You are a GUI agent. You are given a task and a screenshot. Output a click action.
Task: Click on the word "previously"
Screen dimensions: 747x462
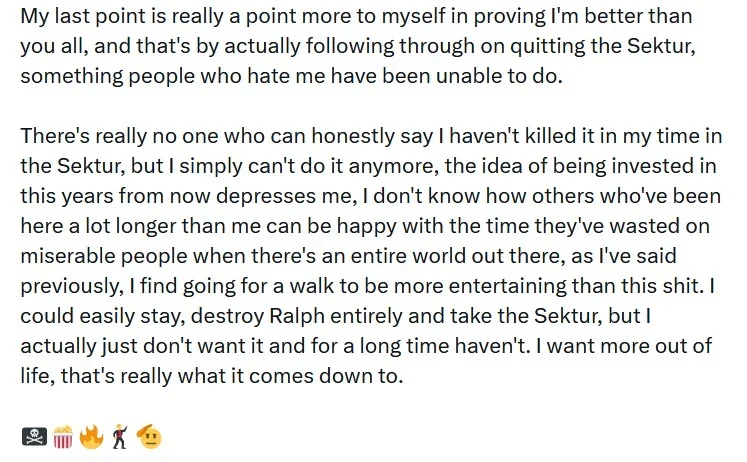(x=70, y=286)
